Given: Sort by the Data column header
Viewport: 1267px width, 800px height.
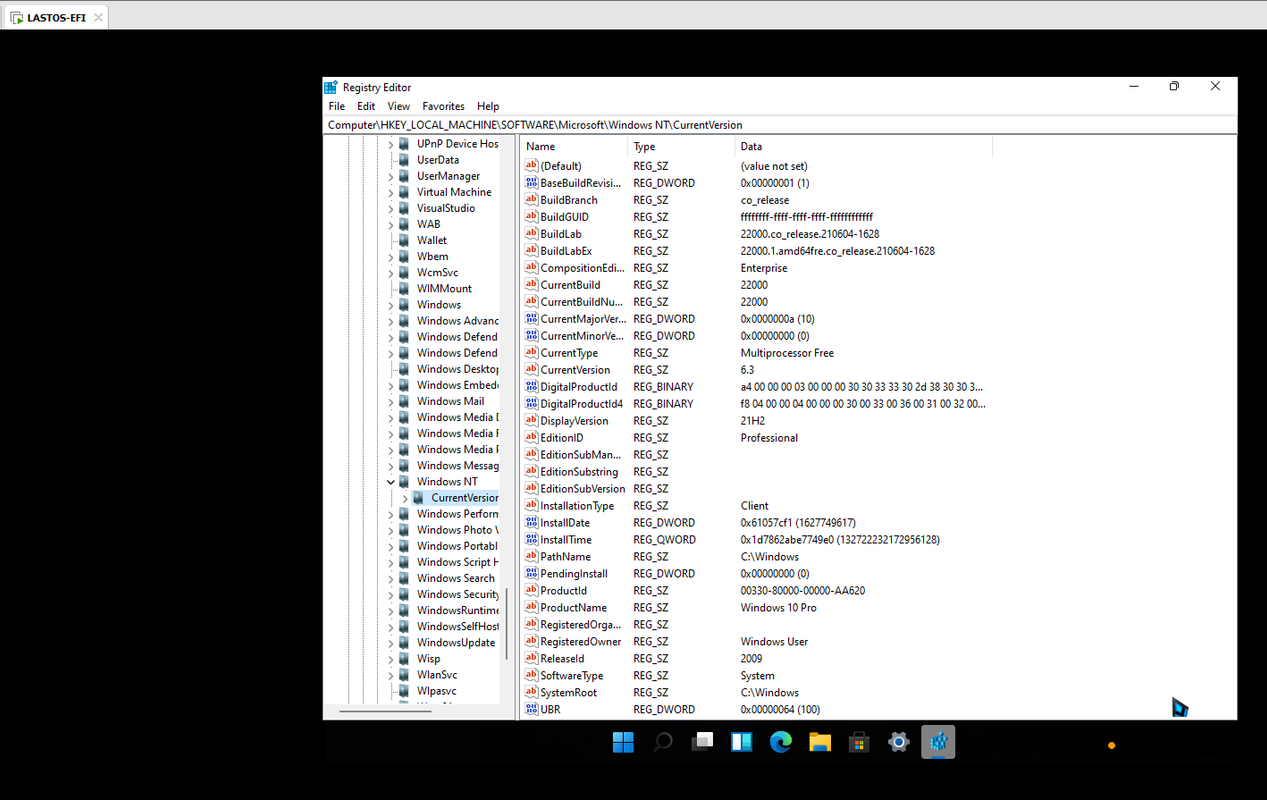Looking at the screenshot, I should [x=864, y=147].
